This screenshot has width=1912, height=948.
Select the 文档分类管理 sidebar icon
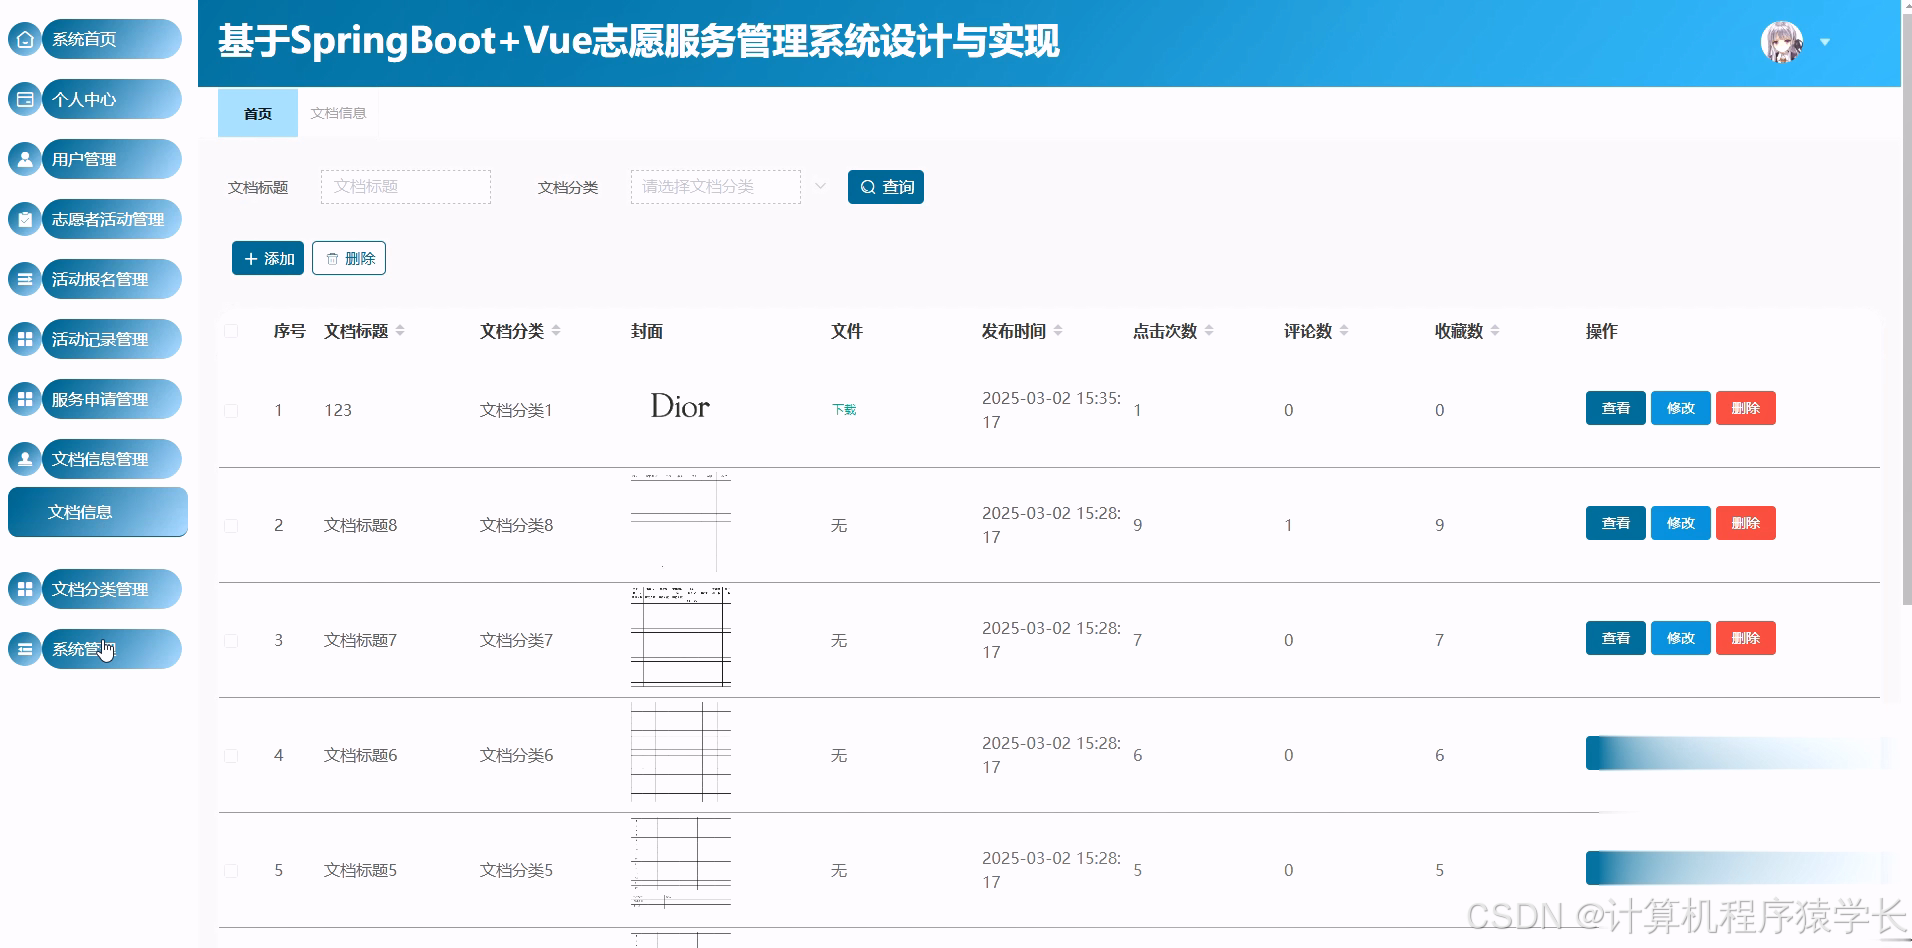[x=24, y=589]
